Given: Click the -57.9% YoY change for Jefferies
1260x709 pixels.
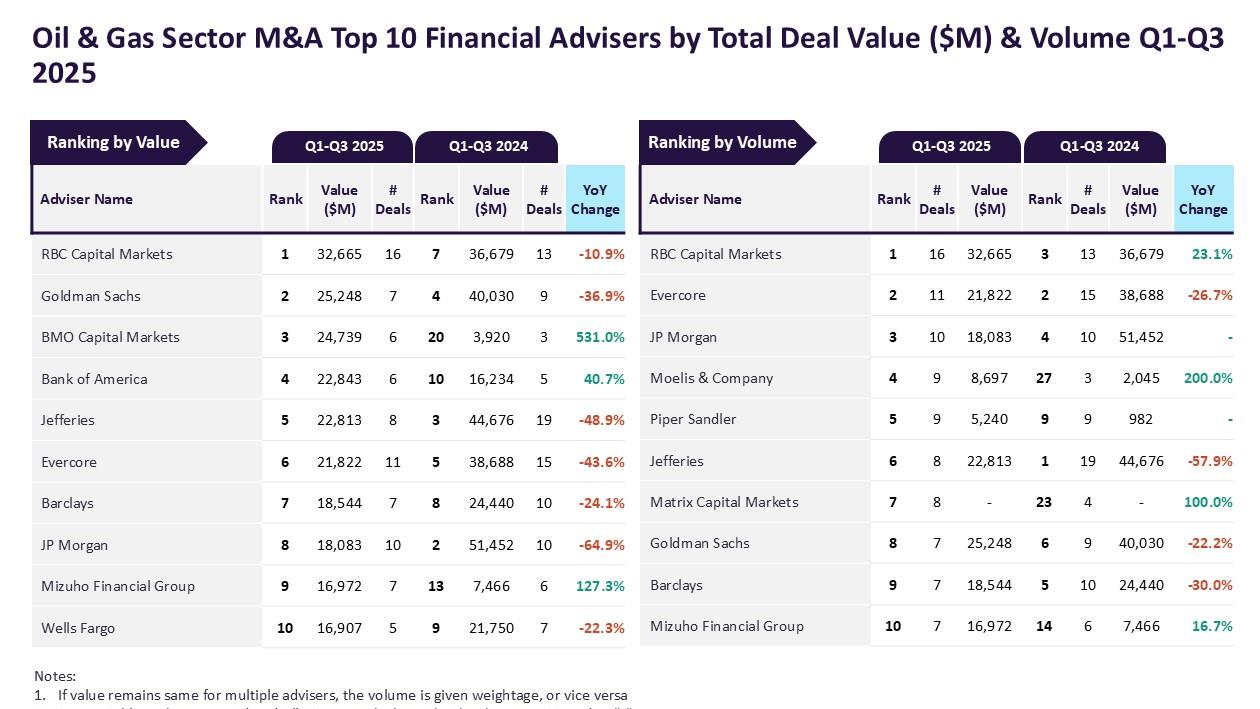Looking at the screenshot, I should [1209, 461].
